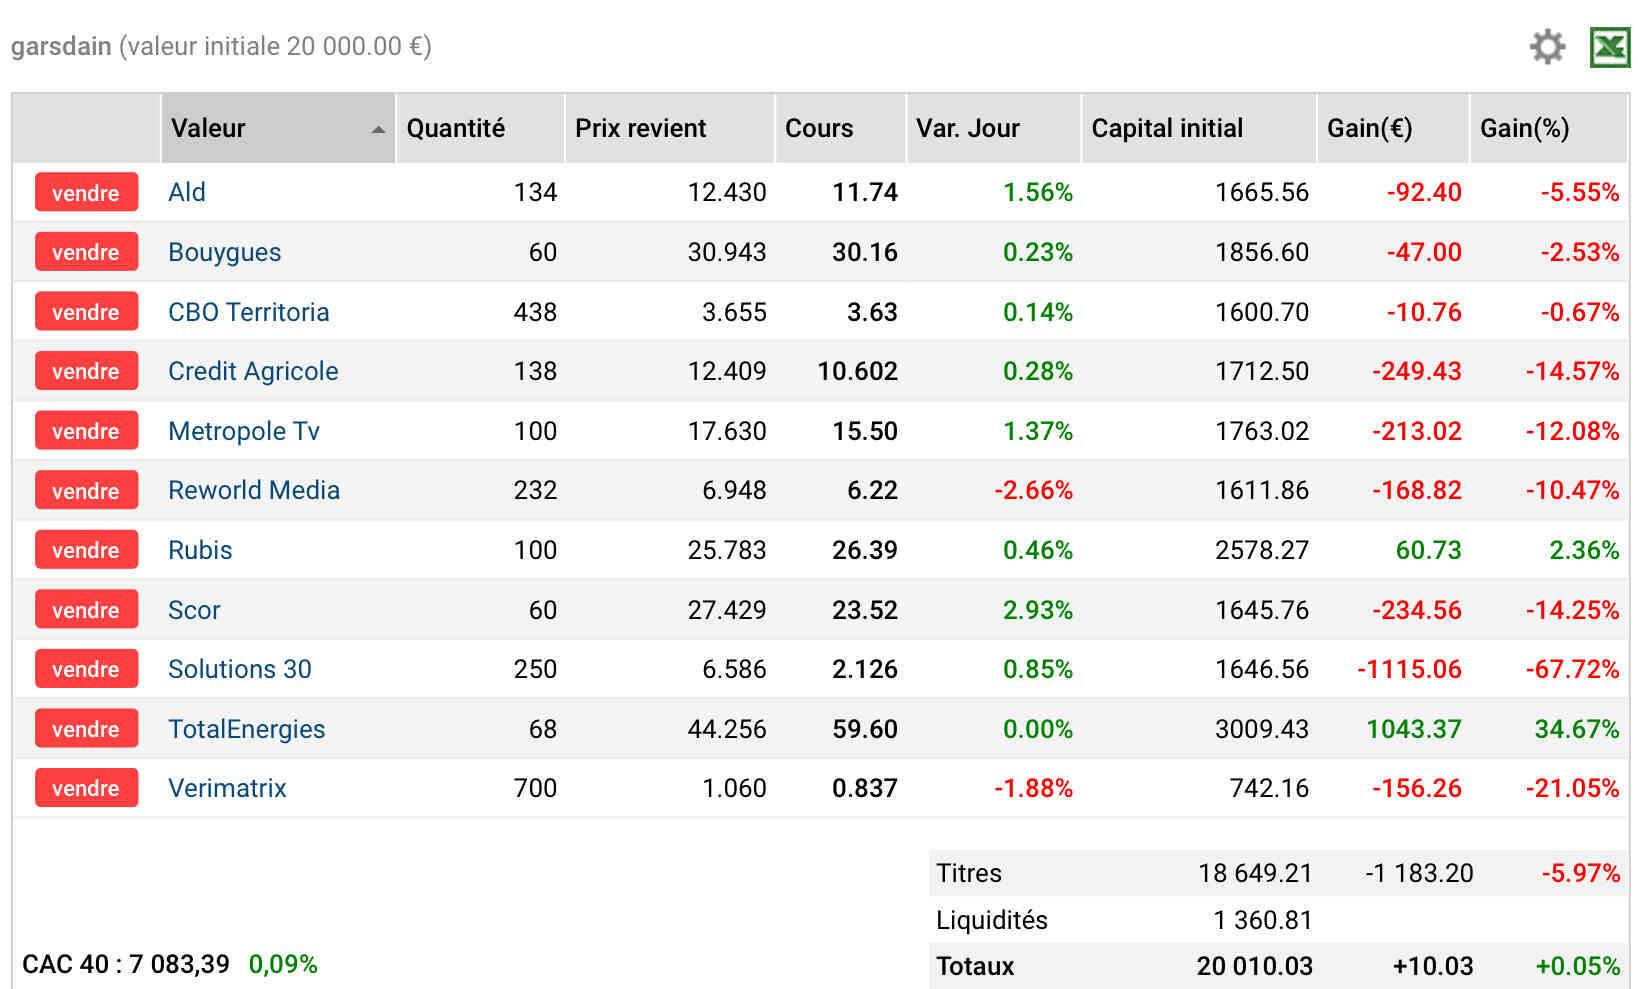Click the sort arrow in Valeur header
The width and height of the screenshot is (1638, 989).
tap(378, 129)
